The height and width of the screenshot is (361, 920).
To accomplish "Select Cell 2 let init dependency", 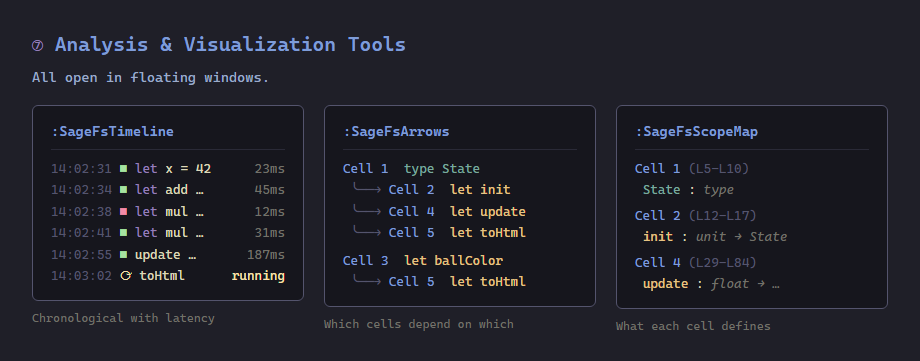I will pyautogui.click(x=449, y=190).
